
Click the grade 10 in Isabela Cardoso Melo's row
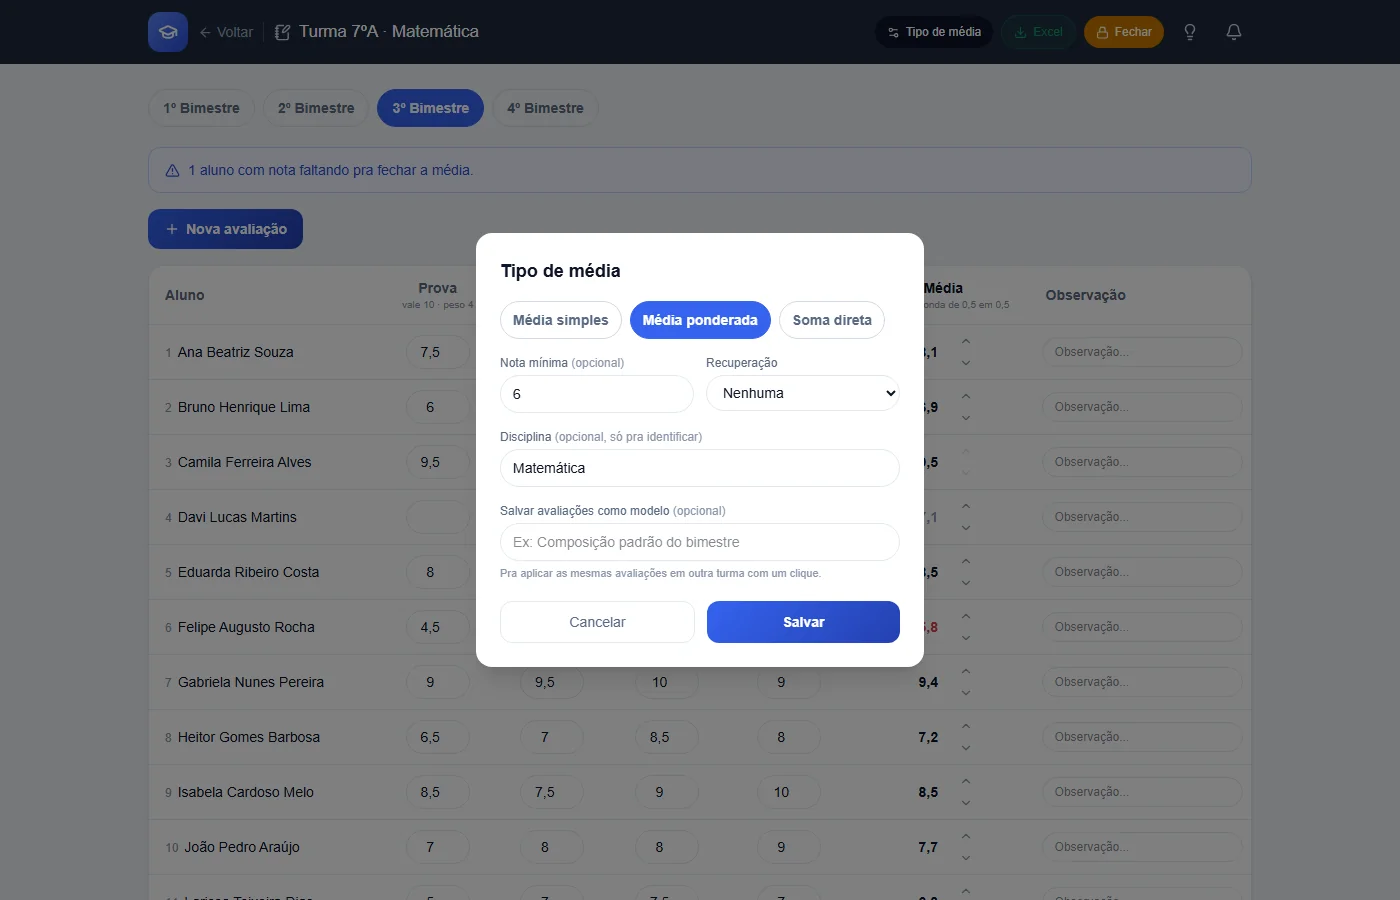789,792
